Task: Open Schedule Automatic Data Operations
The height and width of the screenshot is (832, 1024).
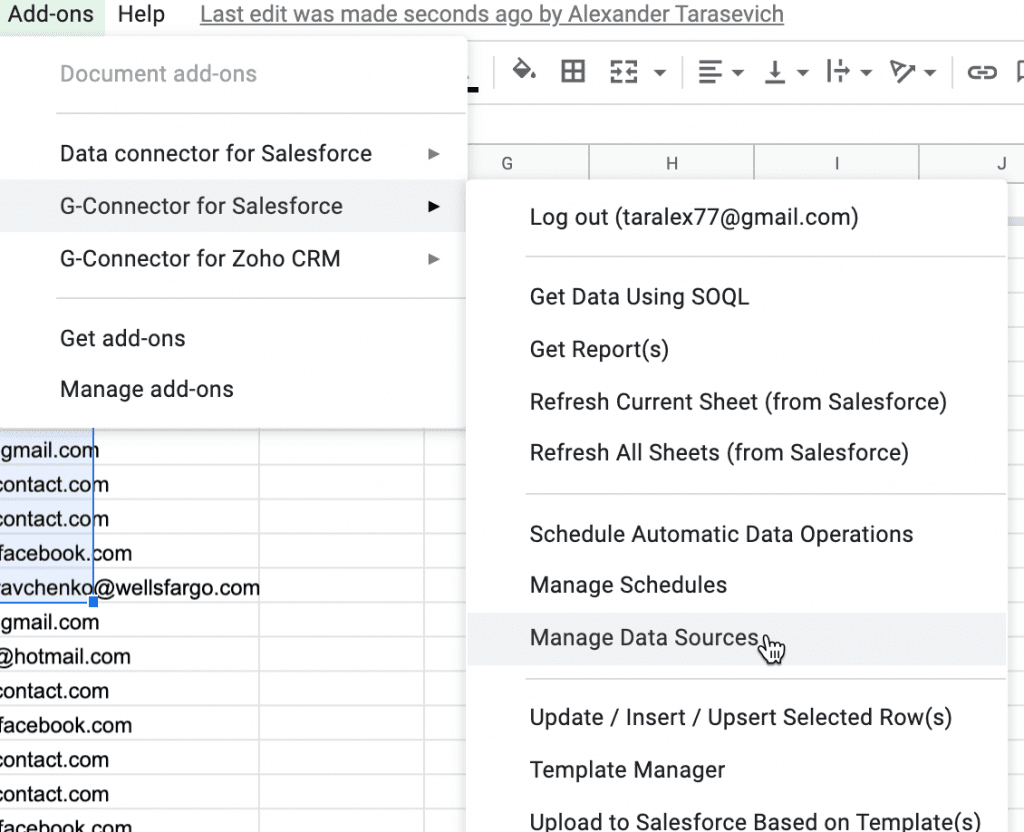Action: (x=737, y=534)
